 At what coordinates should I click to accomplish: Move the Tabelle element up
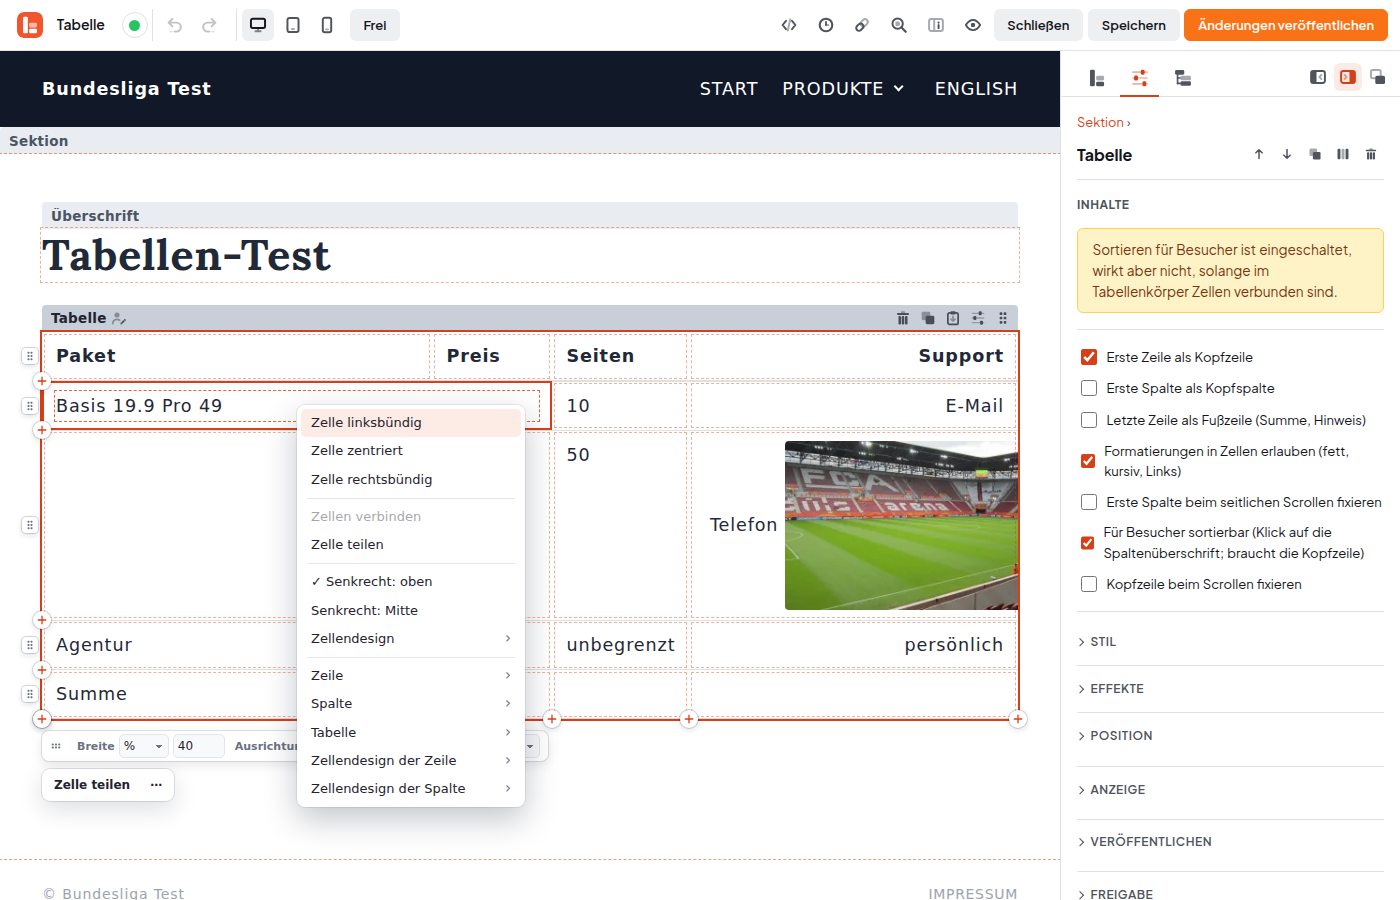click(x=1259, y=154)
